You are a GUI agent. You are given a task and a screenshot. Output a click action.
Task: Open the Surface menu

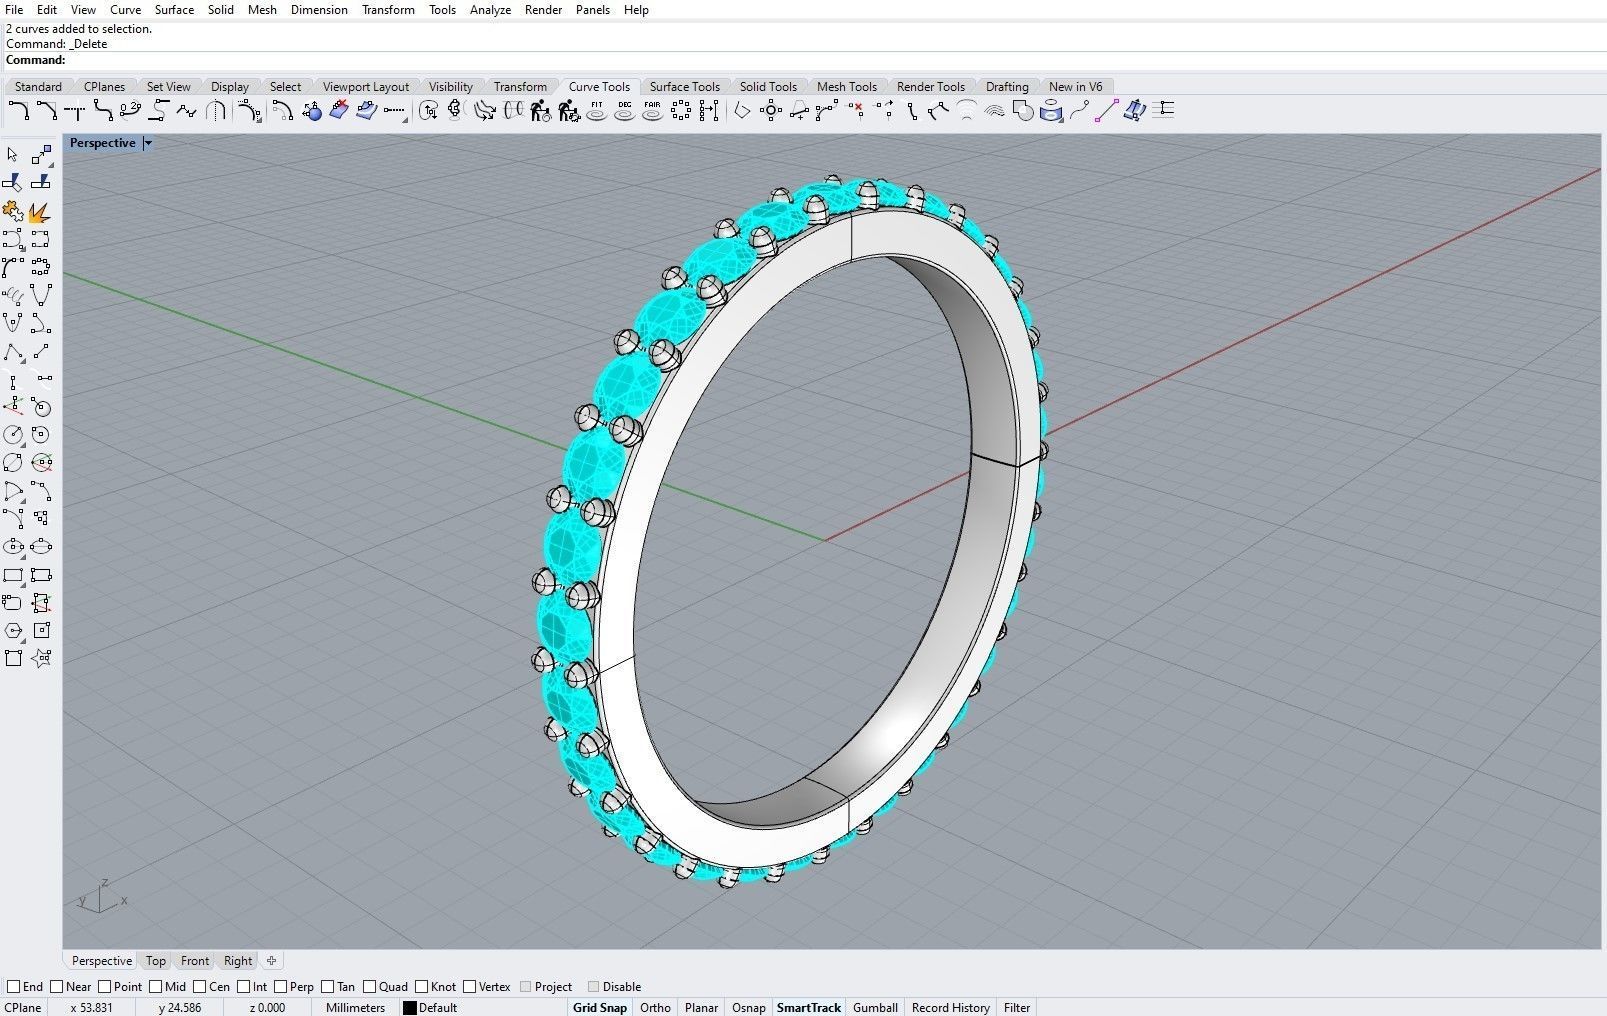(174, 10)
